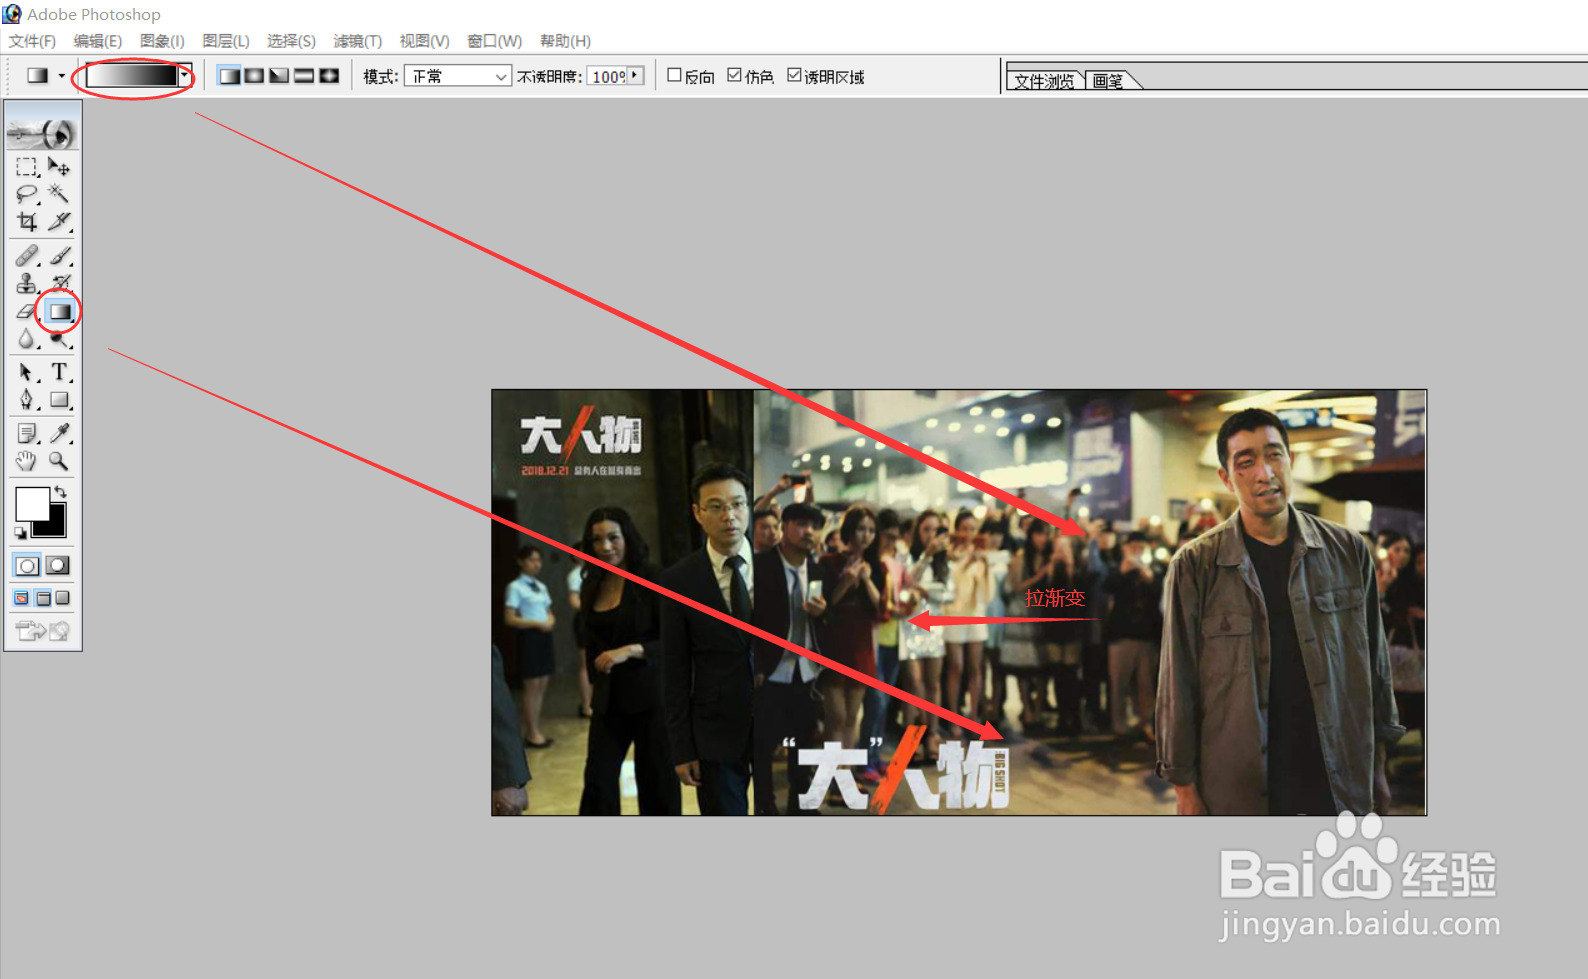1588x979 pixels.
Task: Open the 选择(S) menu
Action: tap(291, 41)
